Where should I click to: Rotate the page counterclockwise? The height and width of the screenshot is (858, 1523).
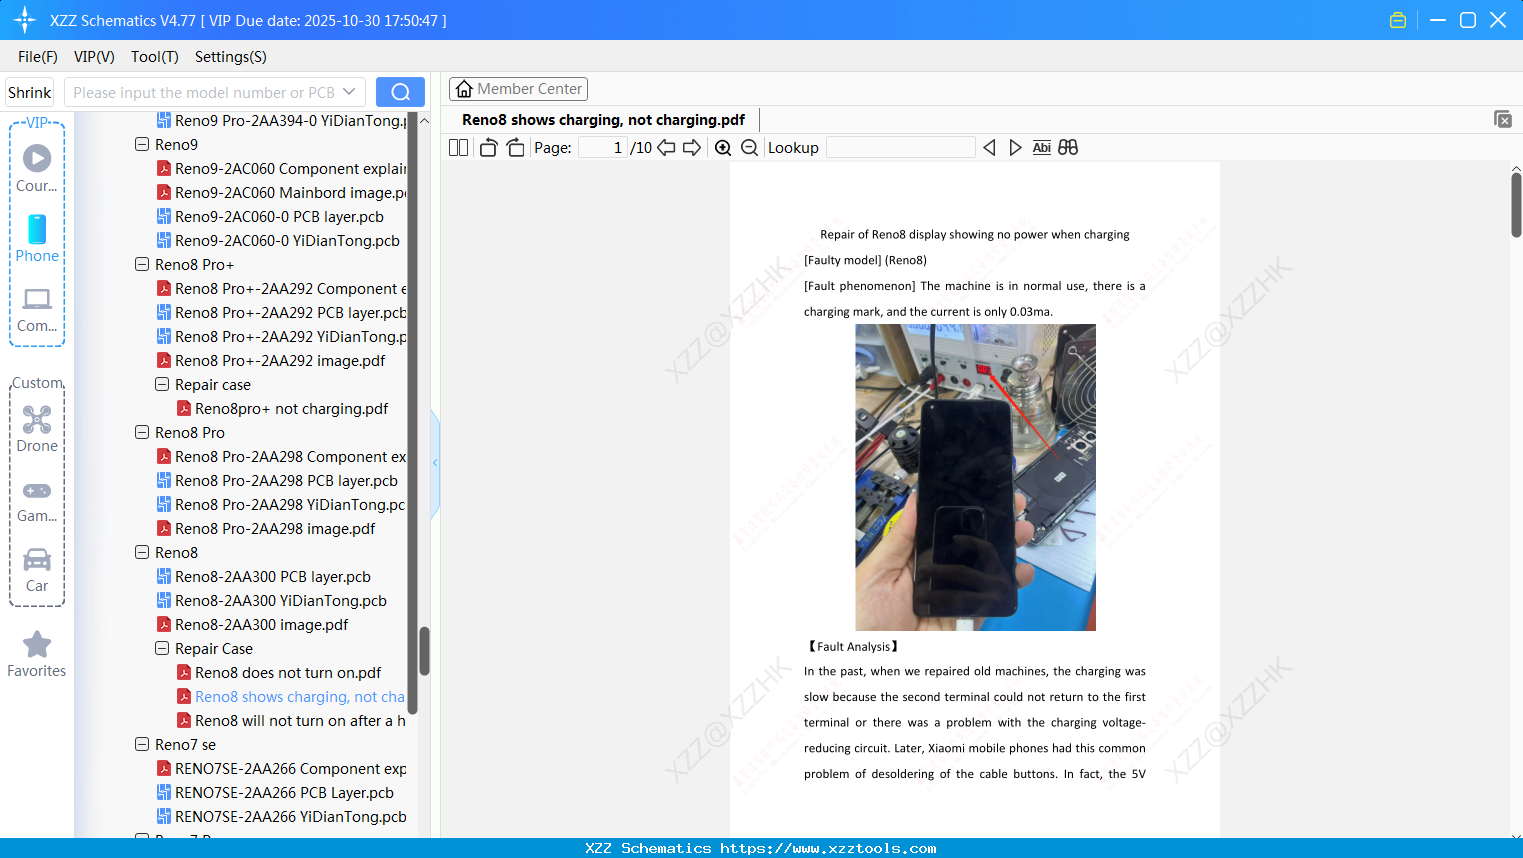[488, 148]
